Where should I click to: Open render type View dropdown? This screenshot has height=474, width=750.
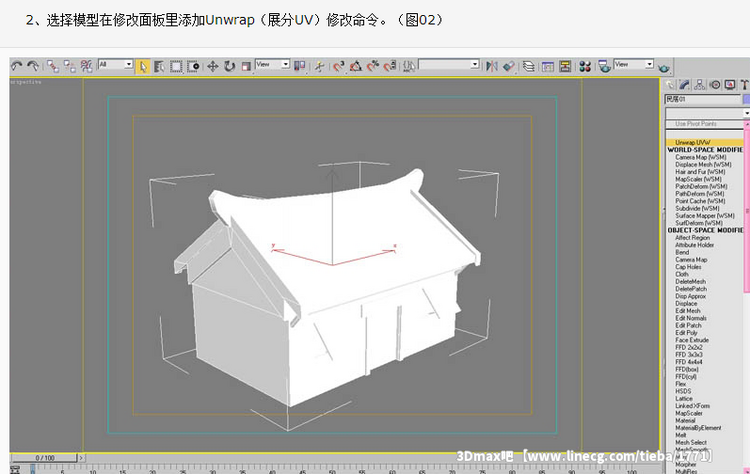634,64
